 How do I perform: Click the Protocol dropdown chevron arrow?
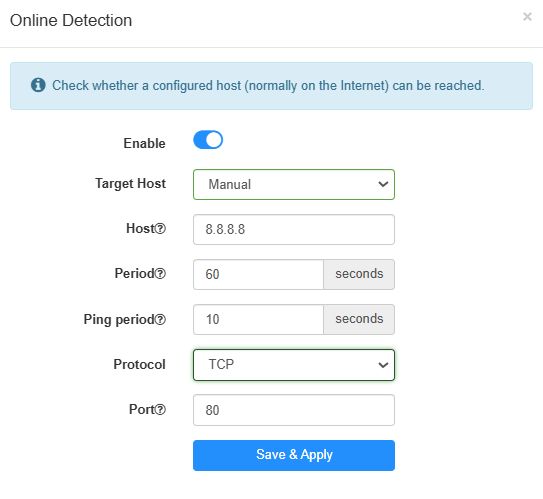tap(383, 365)
